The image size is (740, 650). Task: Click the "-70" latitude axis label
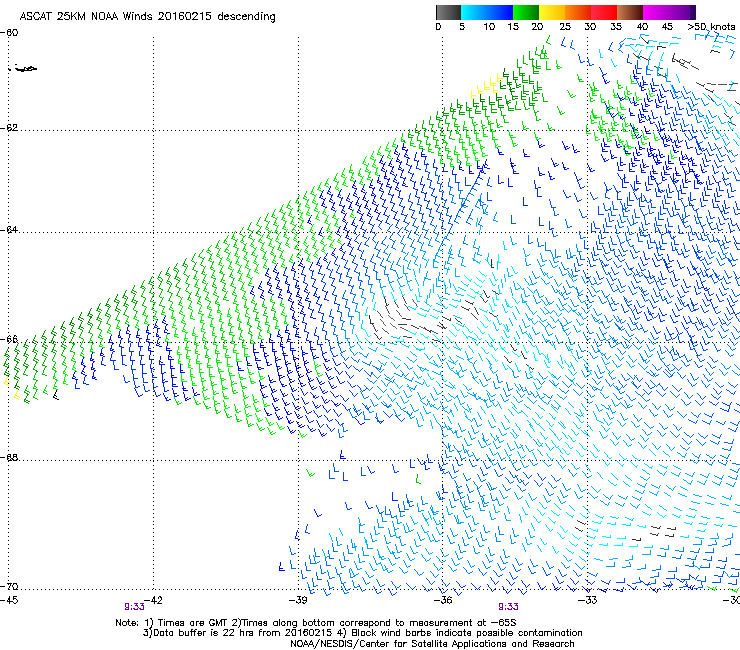click(x=9, y=587)
